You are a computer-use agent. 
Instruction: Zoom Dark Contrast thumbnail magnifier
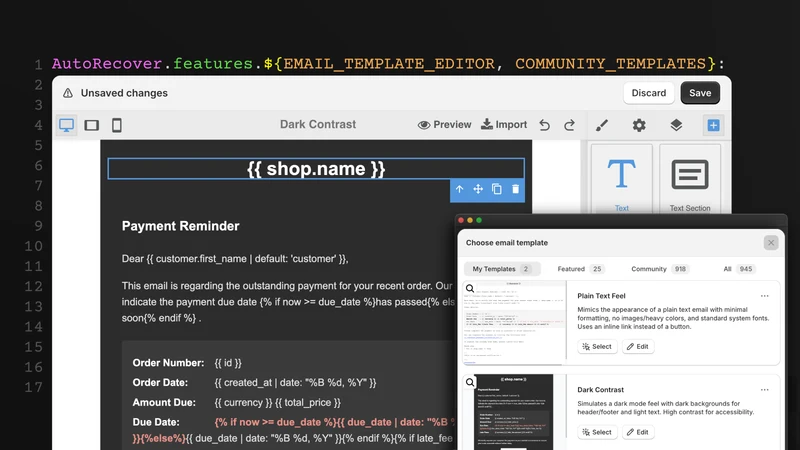470,383
